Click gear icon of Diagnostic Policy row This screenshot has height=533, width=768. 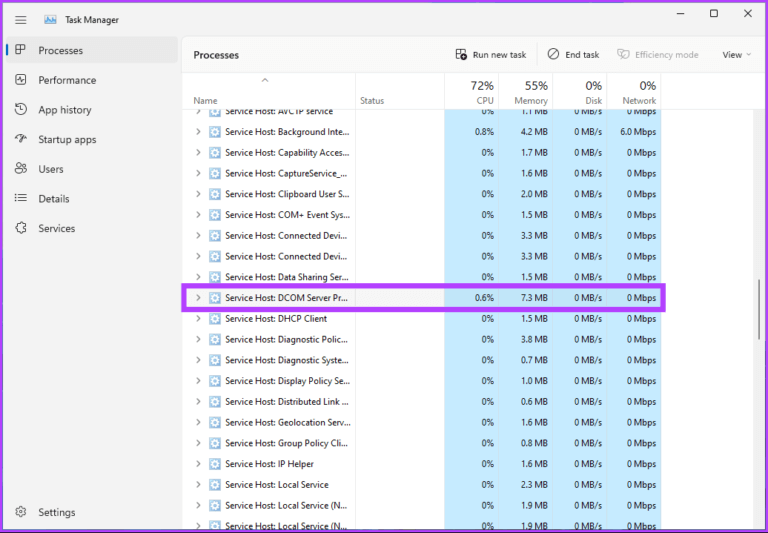[215, 339]
